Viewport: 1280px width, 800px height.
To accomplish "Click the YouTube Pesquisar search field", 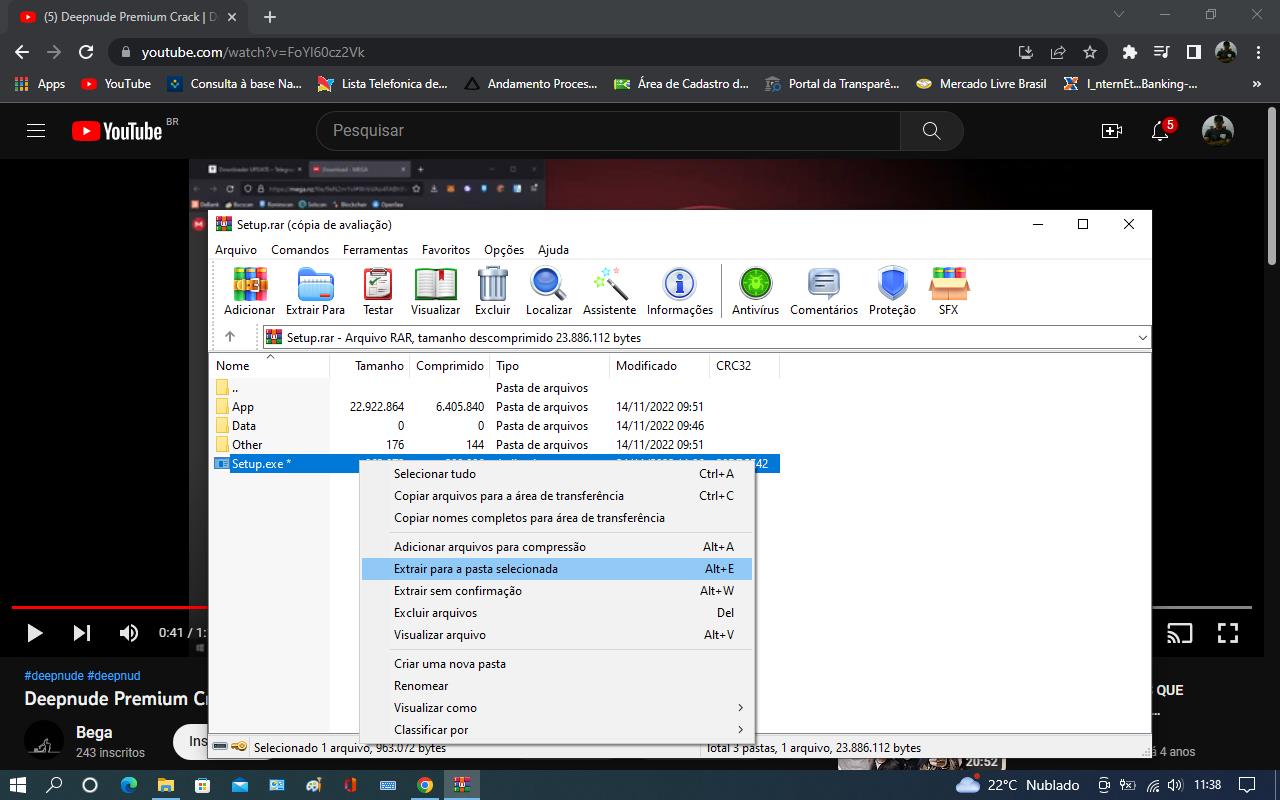I will pos(608,131).
